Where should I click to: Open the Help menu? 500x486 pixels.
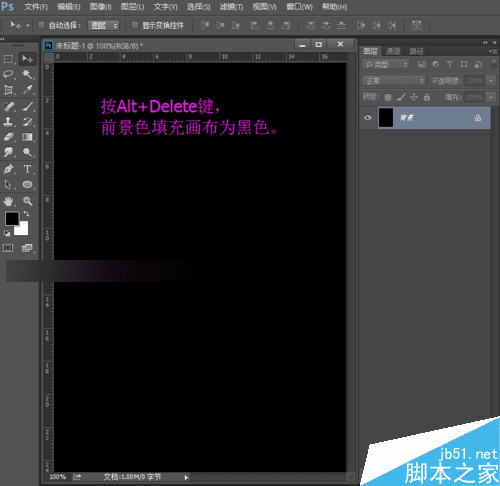(334, 7)
